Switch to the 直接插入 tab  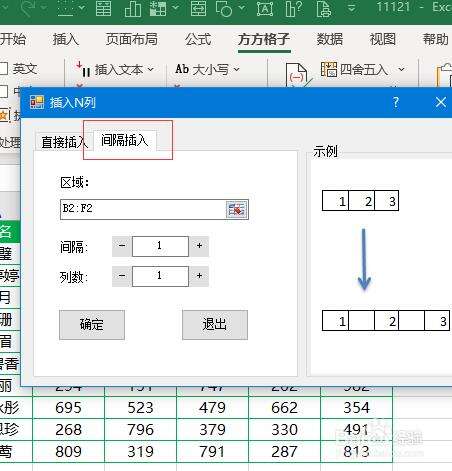pyautogui.click(x=62, y=142)
